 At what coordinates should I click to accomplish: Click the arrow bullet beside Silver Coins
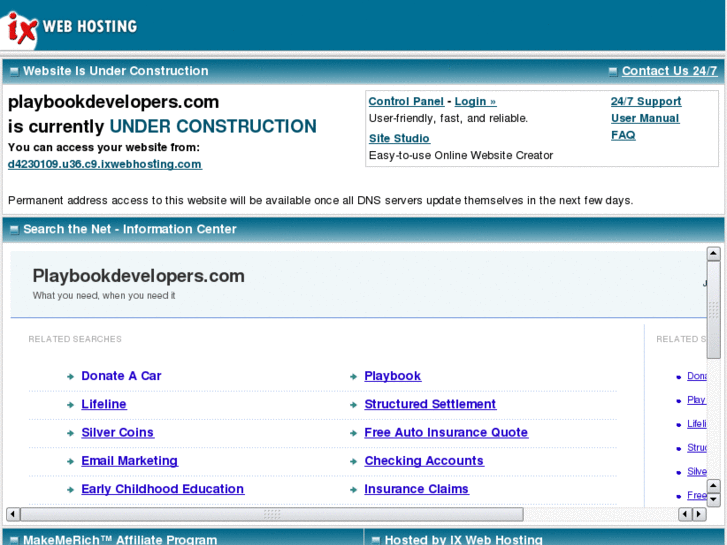coord(71,433)
